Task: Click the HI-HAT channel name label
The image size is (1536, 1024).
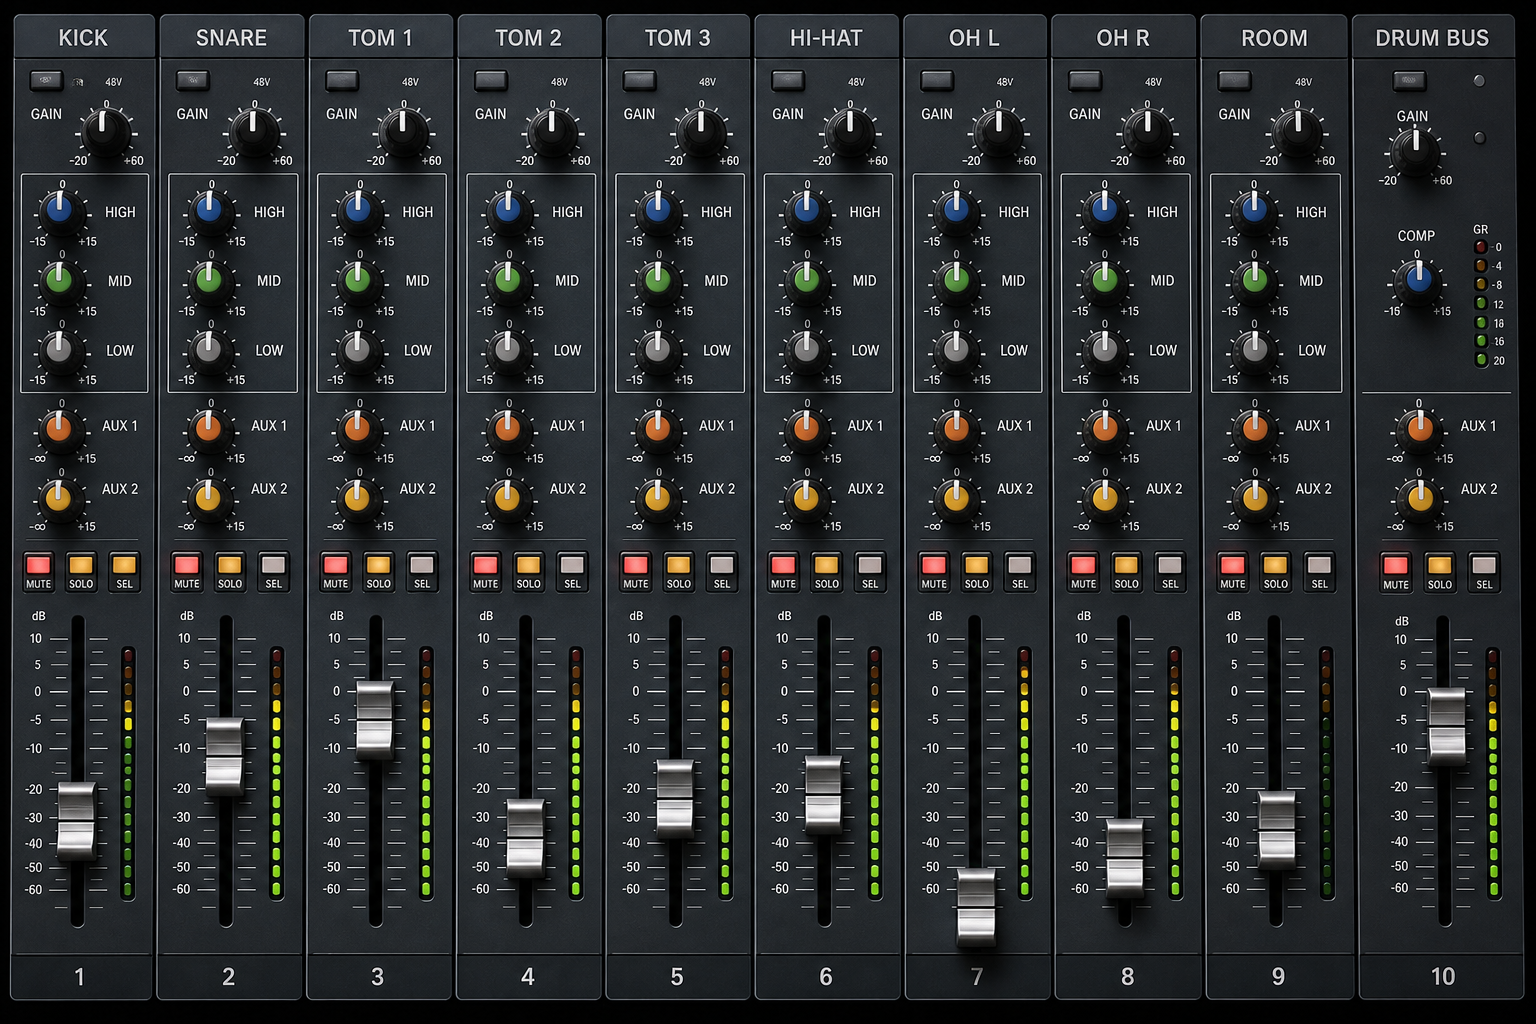Action: click(x=826, y=38)
